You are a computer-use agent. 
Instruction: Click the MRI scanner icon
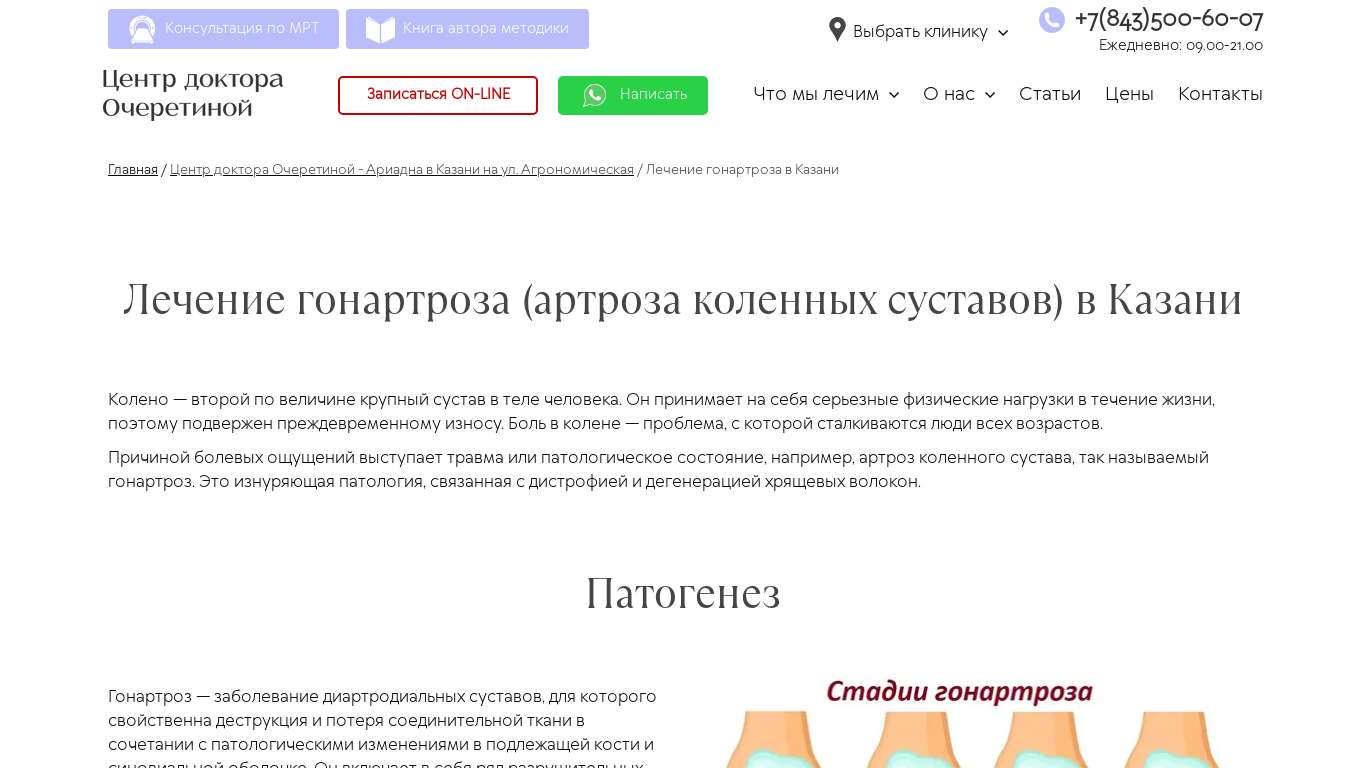click(142, 29)
